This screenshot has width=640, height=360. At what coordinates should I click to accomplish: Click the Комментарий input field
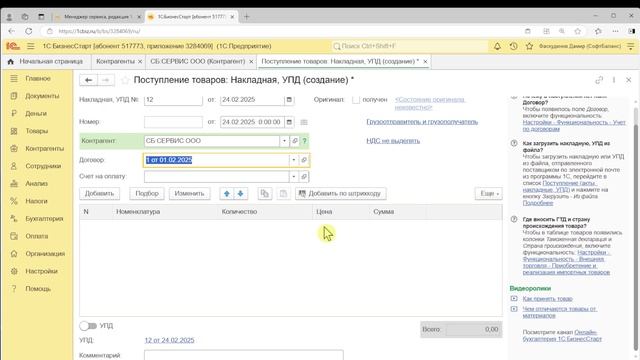[x=244, y=355]
